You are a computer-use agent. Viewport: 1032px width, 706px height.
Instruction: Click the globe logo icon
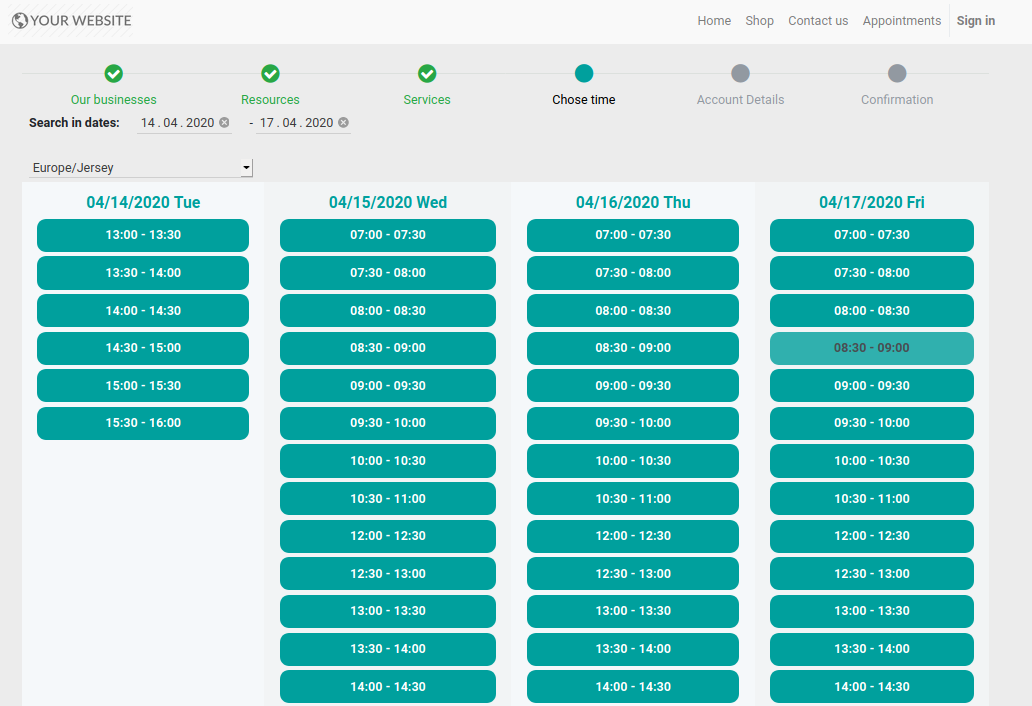point(20,21)
